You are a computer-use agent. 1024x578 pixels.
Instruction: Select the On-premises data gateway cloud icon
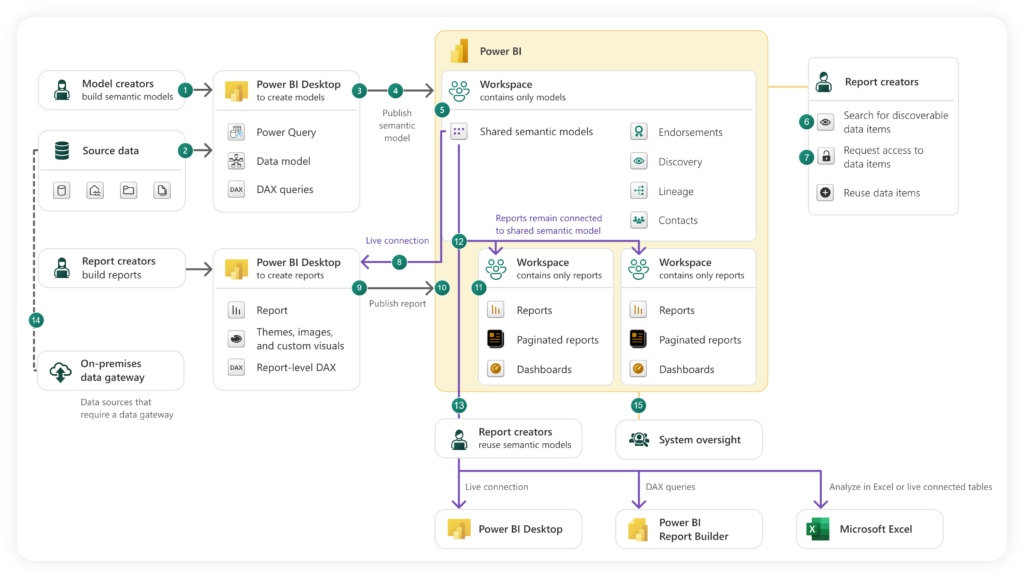pyautogui.click(x=60, y=370)
